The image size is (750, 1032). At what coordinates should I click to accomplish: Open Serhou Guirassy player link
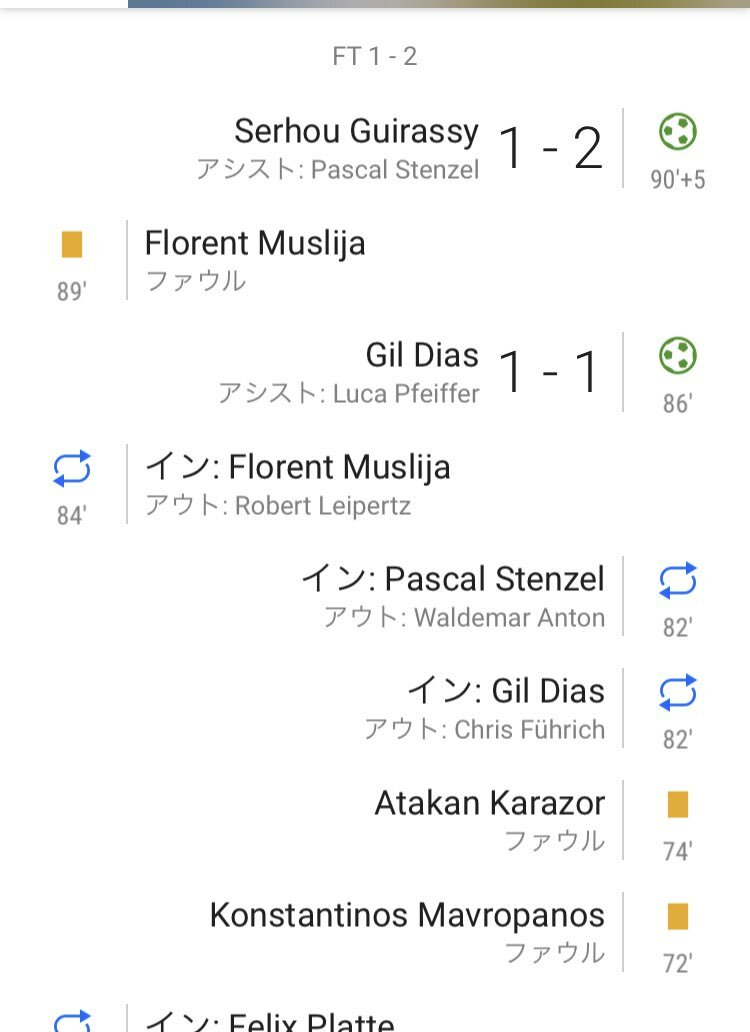click(356, 131)
